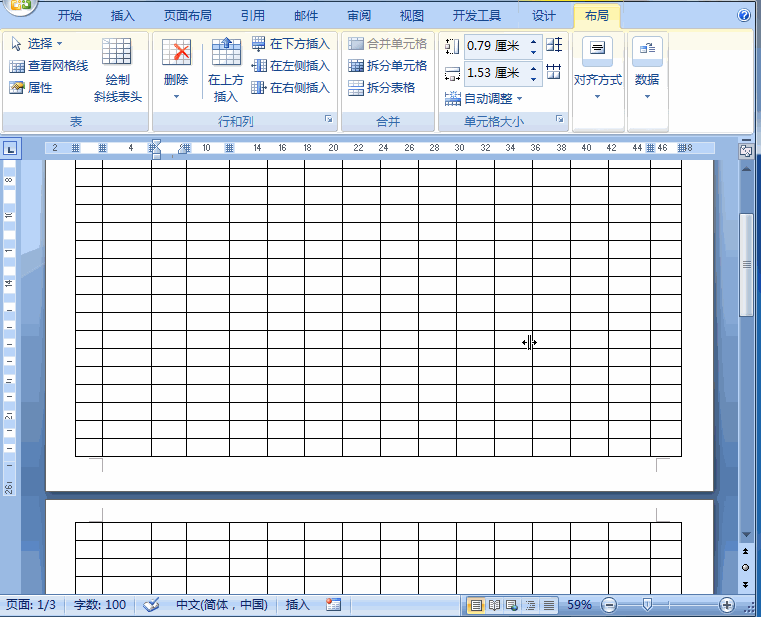Click the row height field 0.79 厘米
Image resolution: width=761 pixels, height=617 pixels.
[x=496, y=46]
